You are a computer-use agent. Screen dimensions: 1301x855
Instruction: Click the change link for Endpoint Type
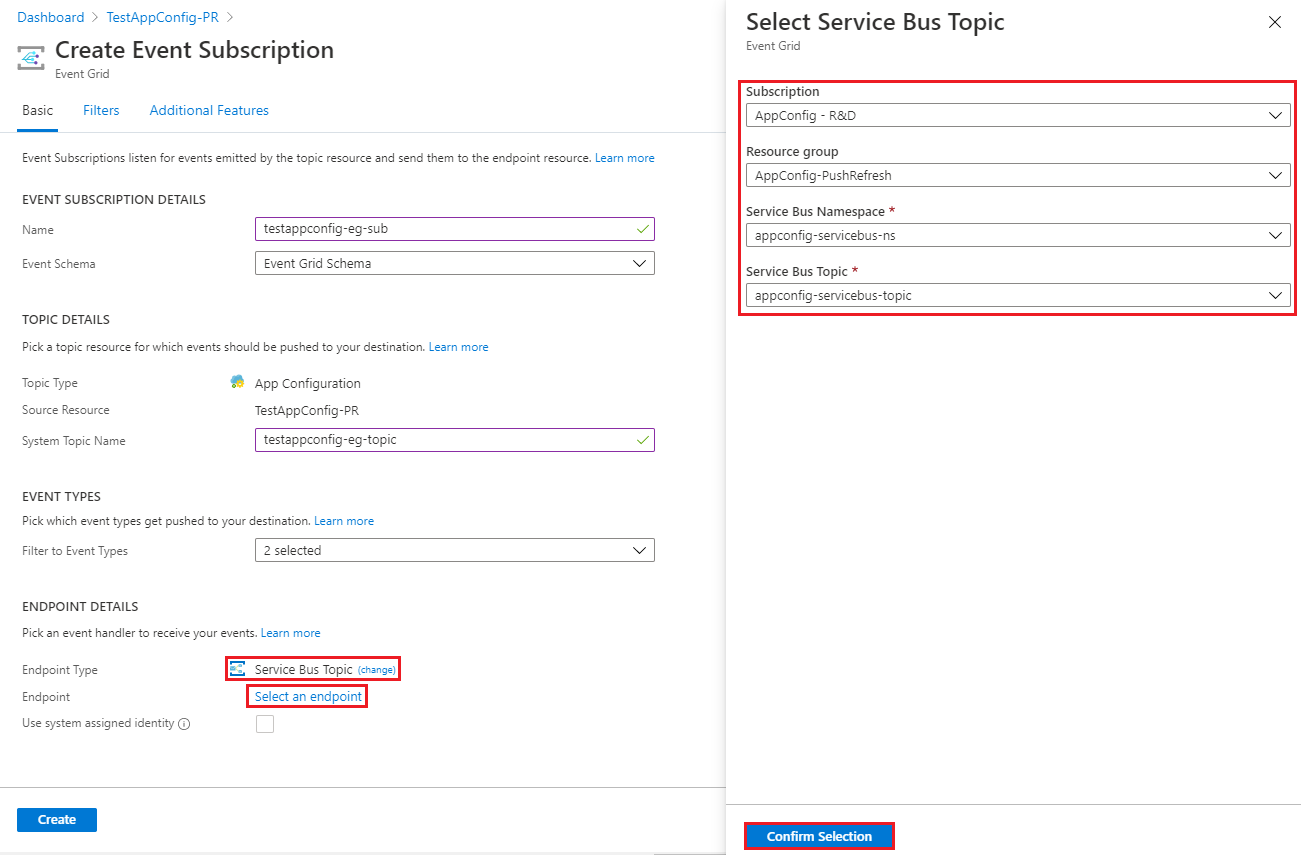[377, 669]
